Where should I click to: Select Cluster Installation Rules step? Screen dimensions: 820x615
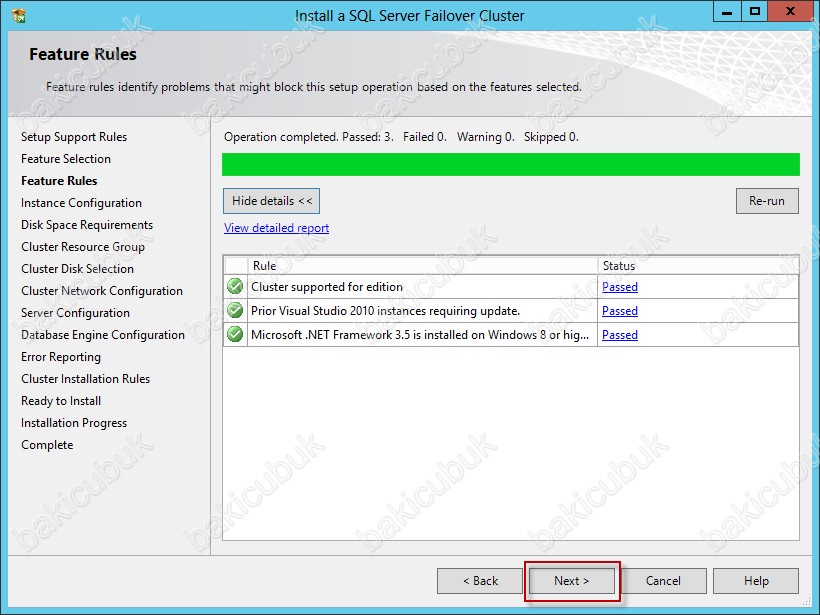pos(85,379)
